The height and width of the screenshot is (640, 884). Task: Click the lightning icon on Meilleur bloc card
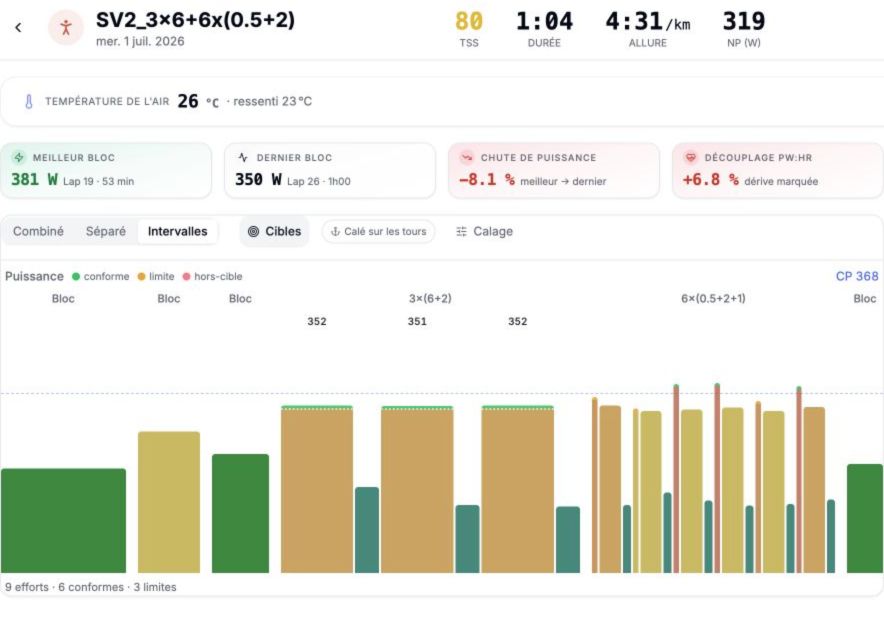(x=19, y=157)
